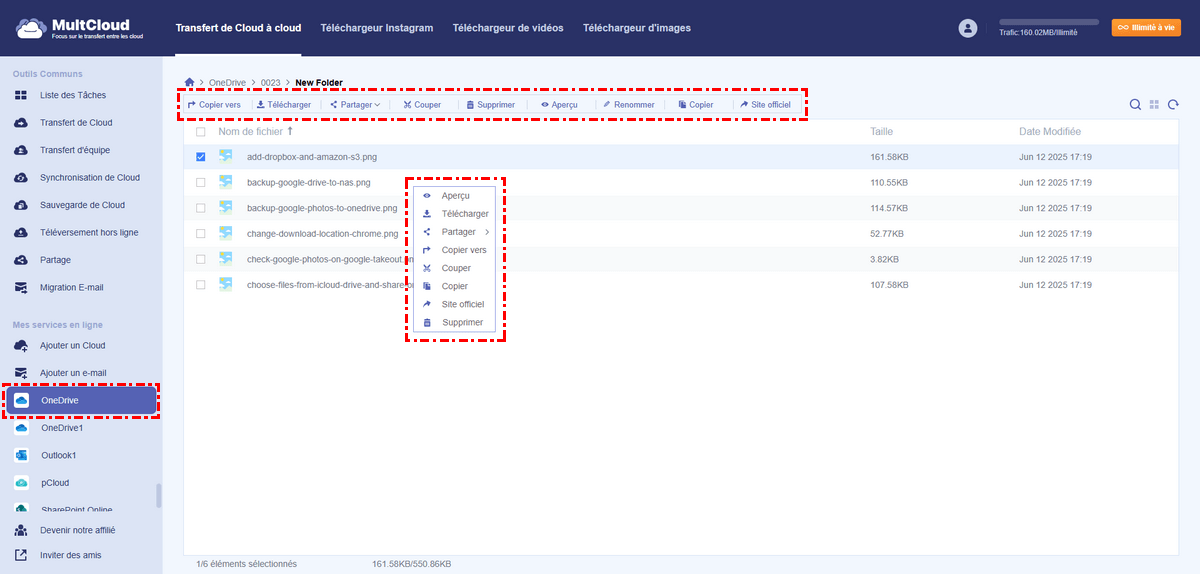Select file add-dropbox-and-amazon-s3.png name
The height and width of the screenshot is (574, 1200).
(x=312, y=157)
